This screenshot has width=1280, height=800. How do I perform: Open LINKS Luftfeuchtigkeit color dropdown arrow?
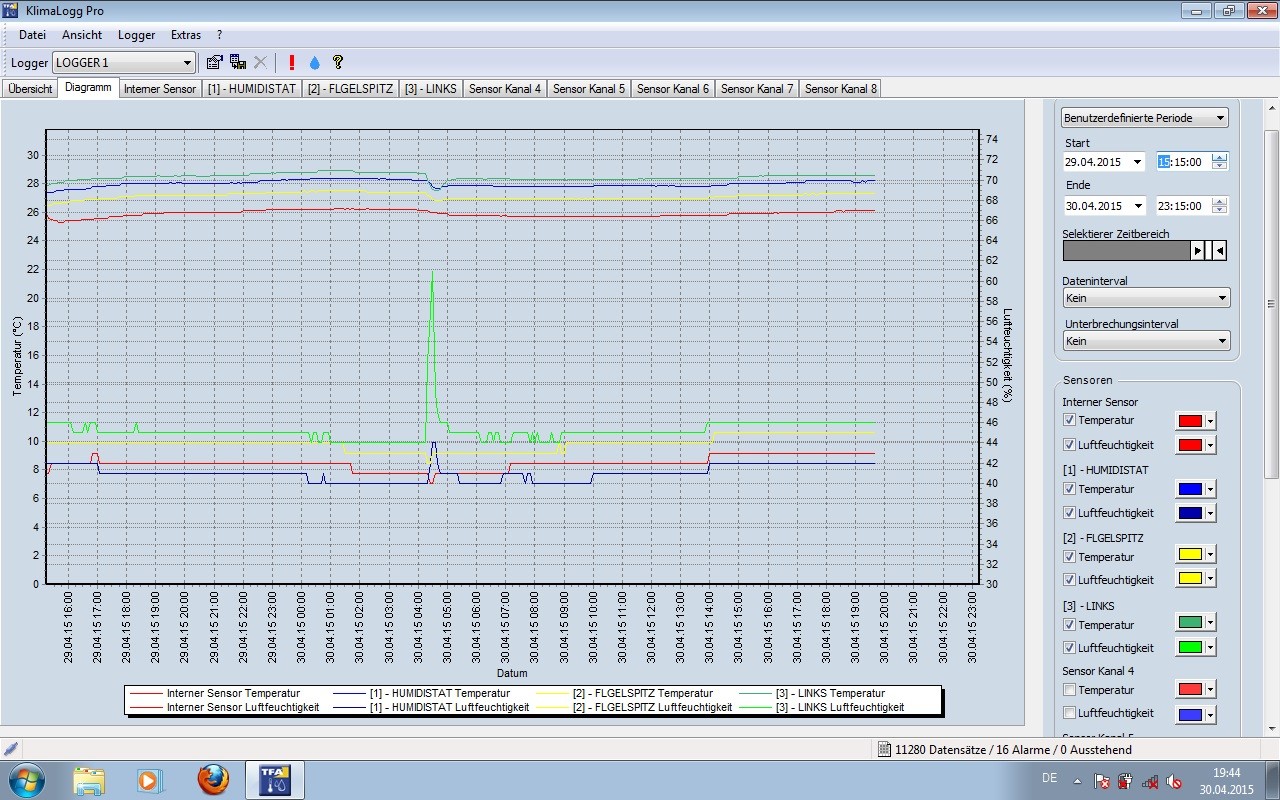pos(1211,647)
